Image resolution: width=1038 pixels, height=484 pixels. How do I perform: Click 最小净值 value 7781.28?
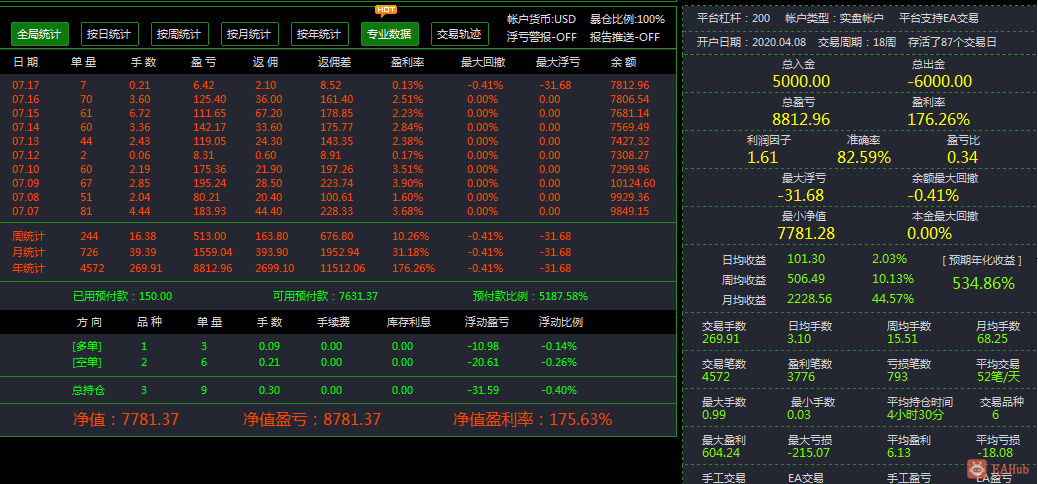(806, 233)
